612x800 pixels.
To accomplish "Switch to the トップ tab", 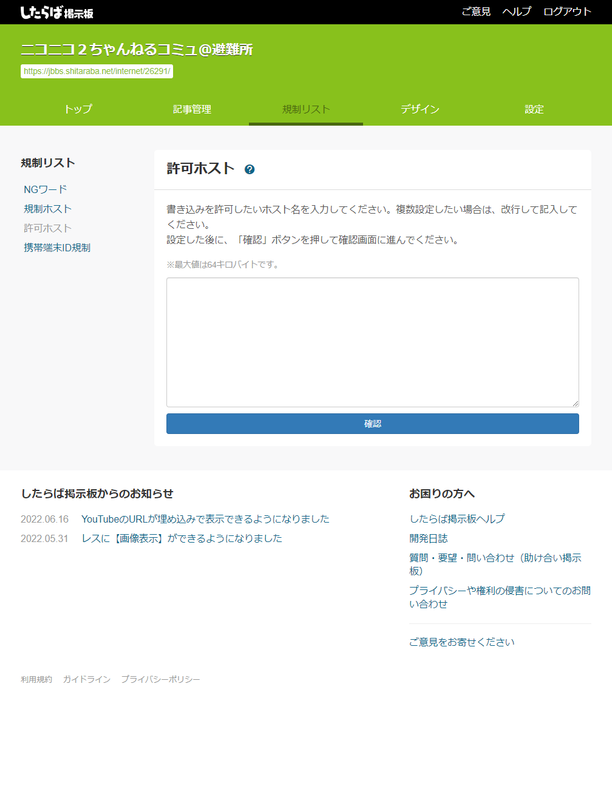I will [78, 109].
